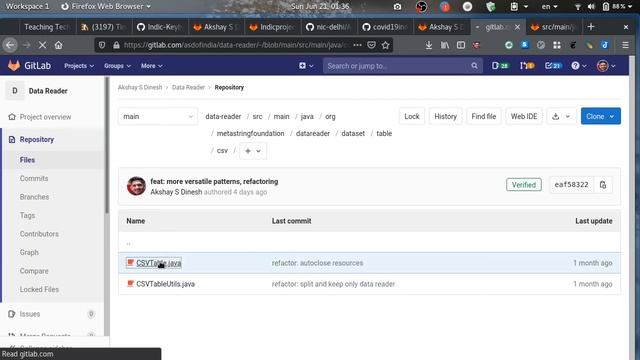Open merge requests counter icon in header
Viewport: 640px width, 360px height.
pos(527,66)
